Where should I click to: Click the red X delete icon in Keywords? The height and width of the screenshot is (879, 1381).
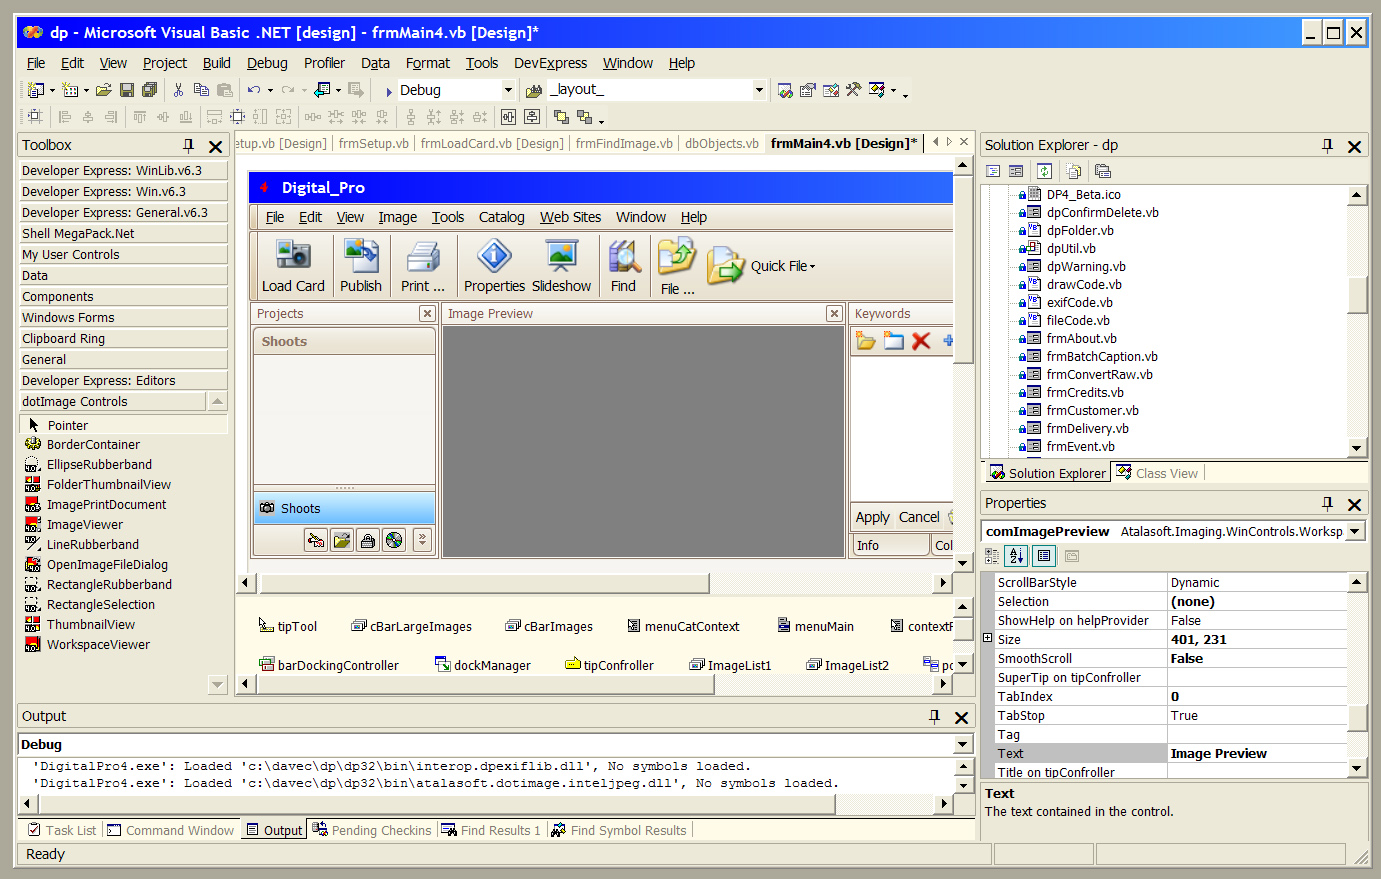click(x=921, y=341)
